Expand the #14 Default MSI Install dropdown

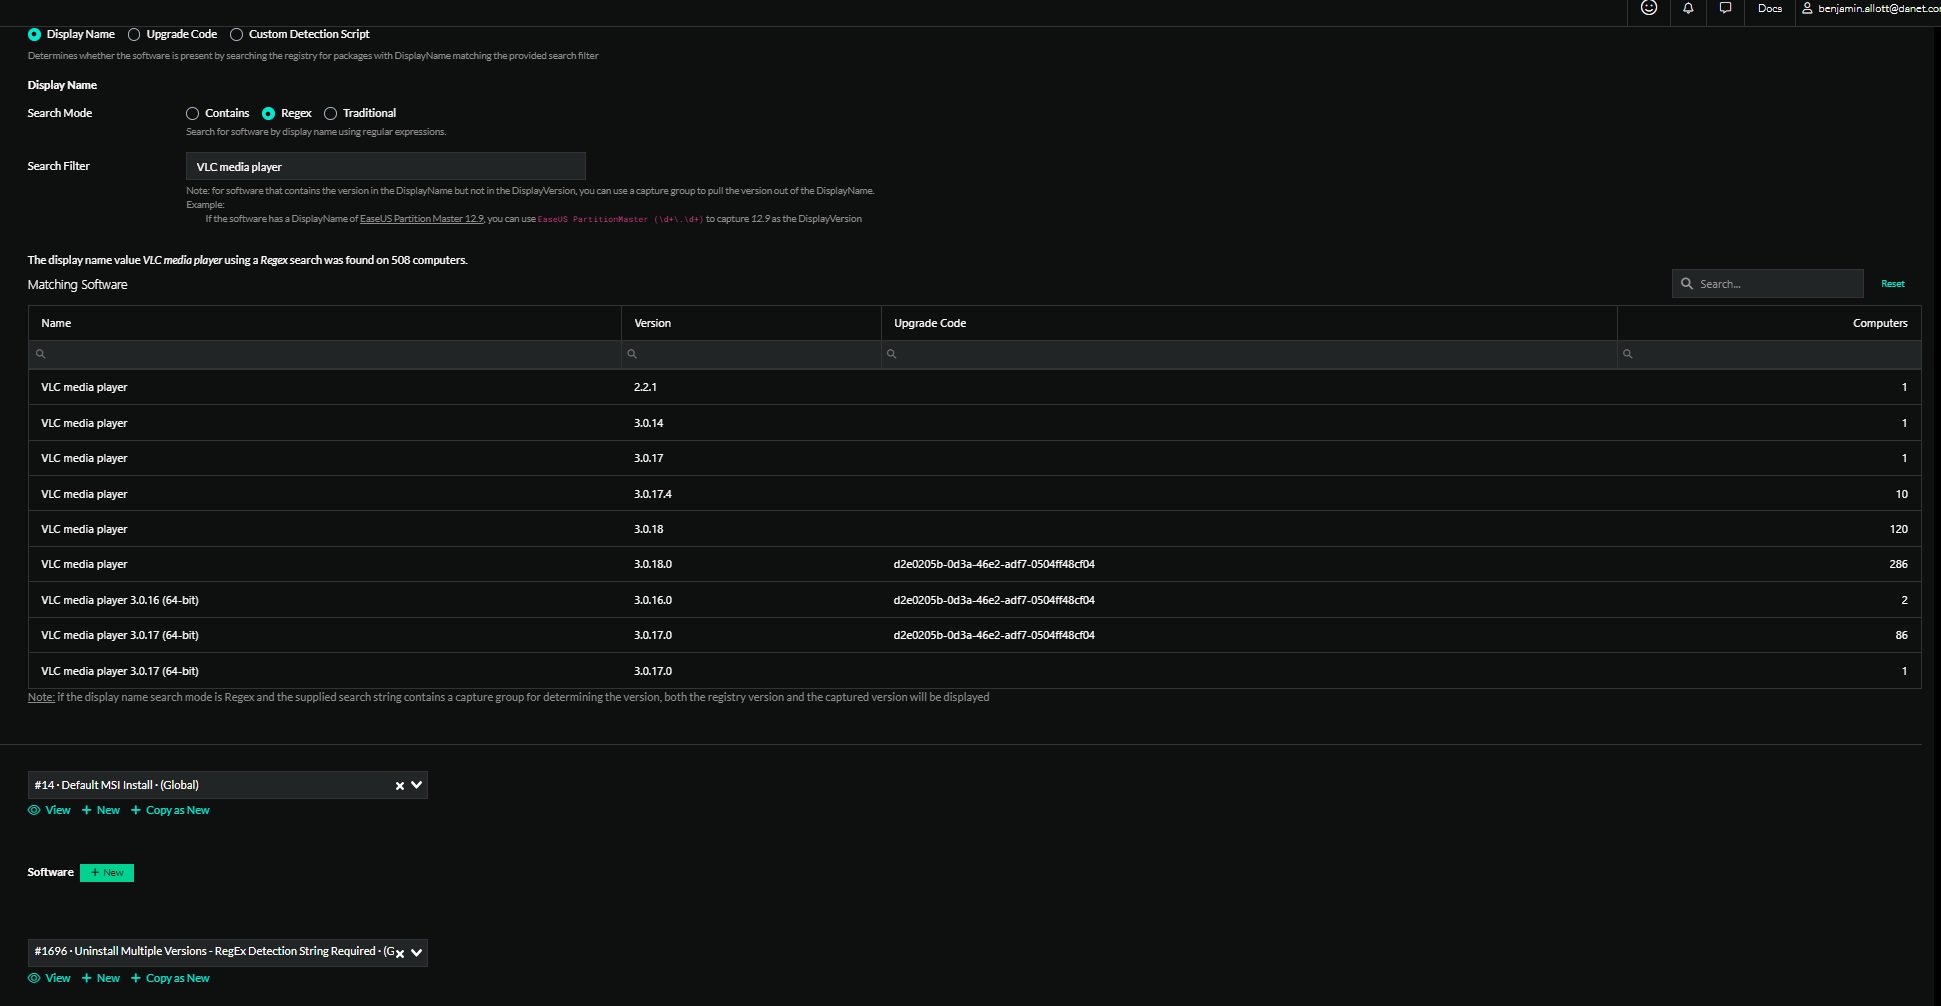coord(416,785)
